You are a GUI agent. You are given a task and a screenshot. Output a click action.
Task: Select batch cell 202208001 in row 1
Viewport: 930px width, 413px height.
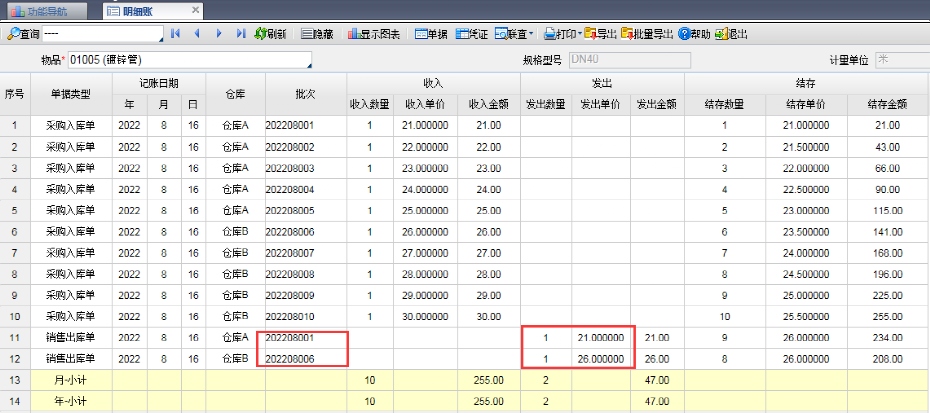click(306, 126)
